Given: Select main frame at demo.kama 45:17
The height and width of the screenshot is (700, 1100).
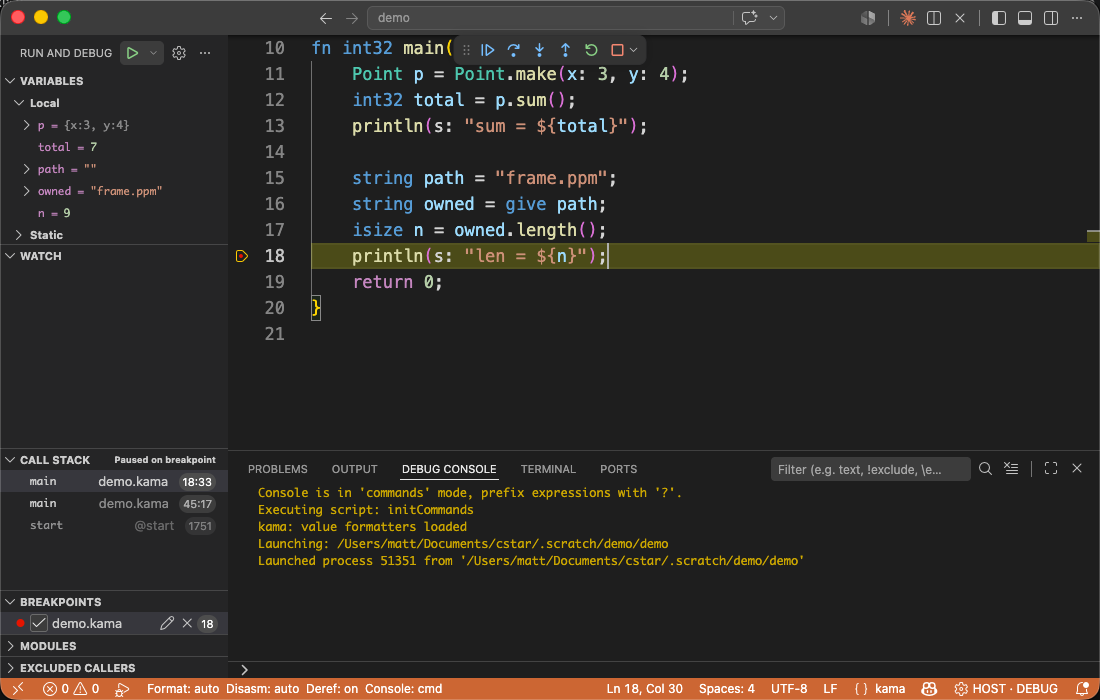Looking at the screenshot, I should tap(114, 503).
